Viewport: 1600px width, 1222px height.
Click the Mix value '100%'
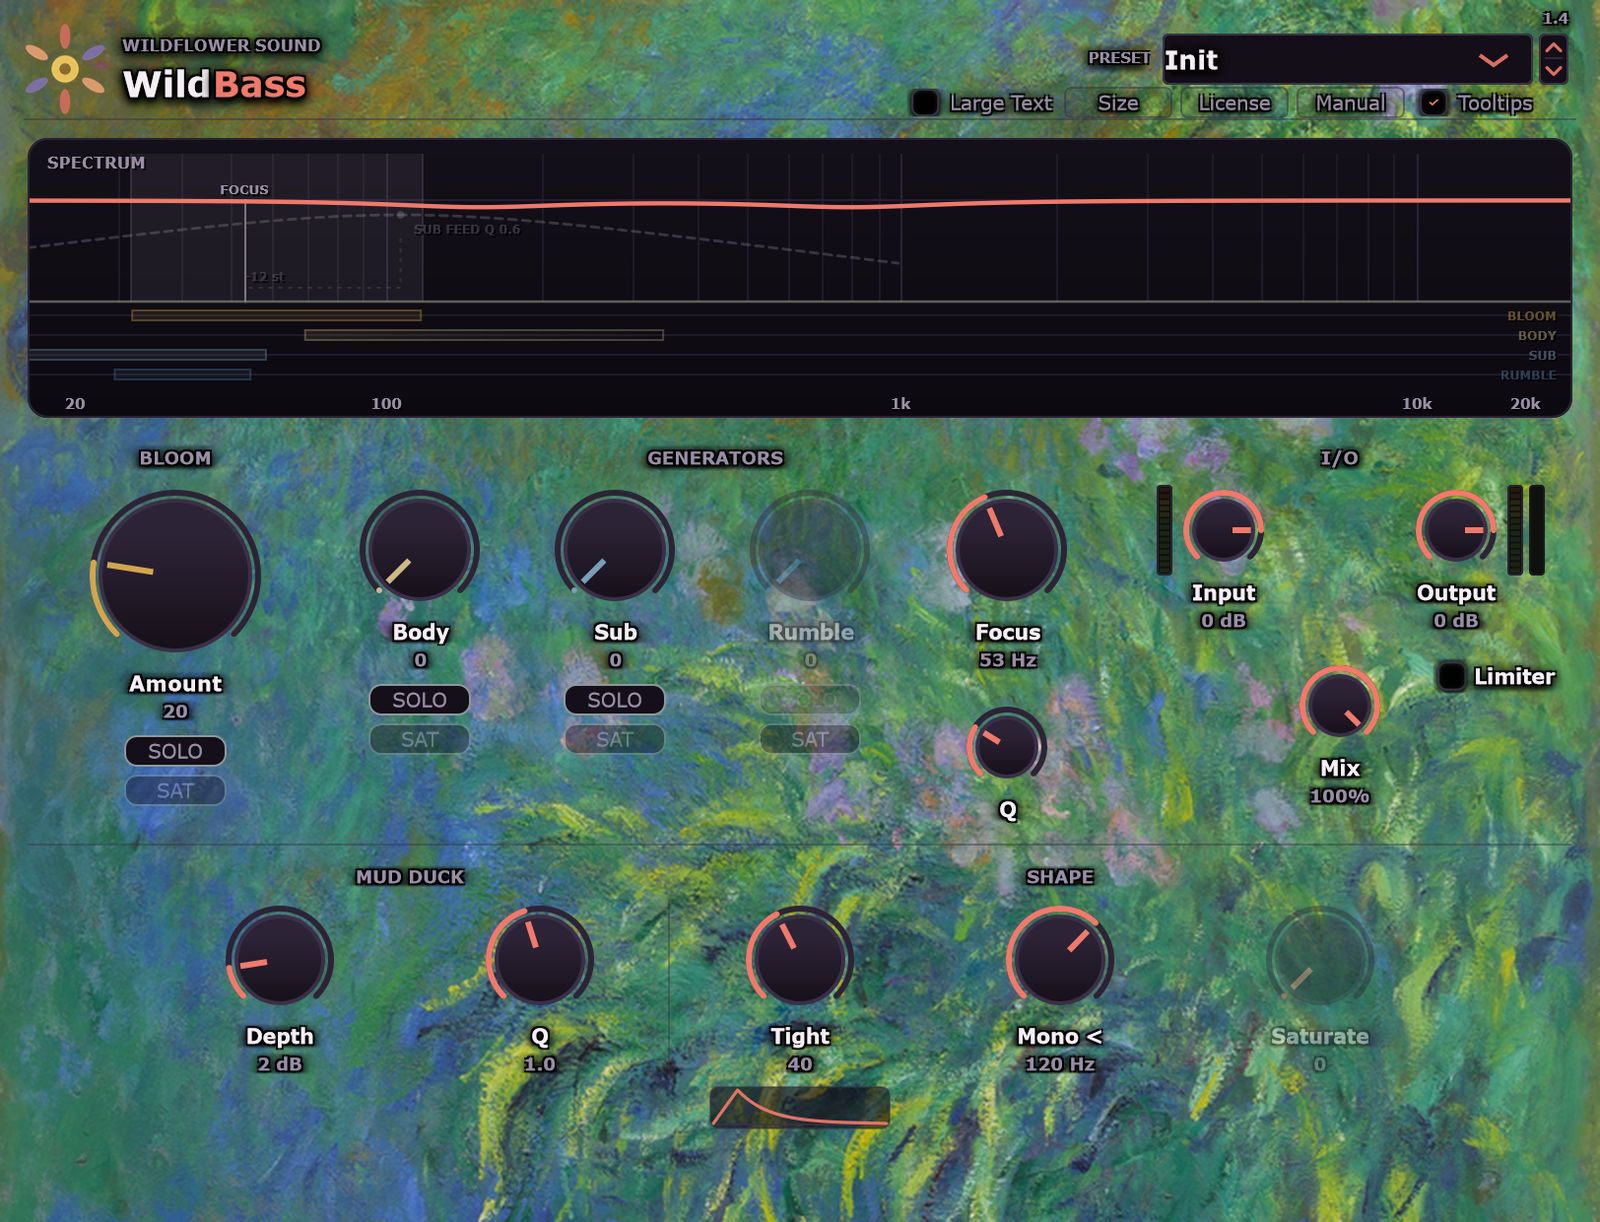click(1339, 796)
